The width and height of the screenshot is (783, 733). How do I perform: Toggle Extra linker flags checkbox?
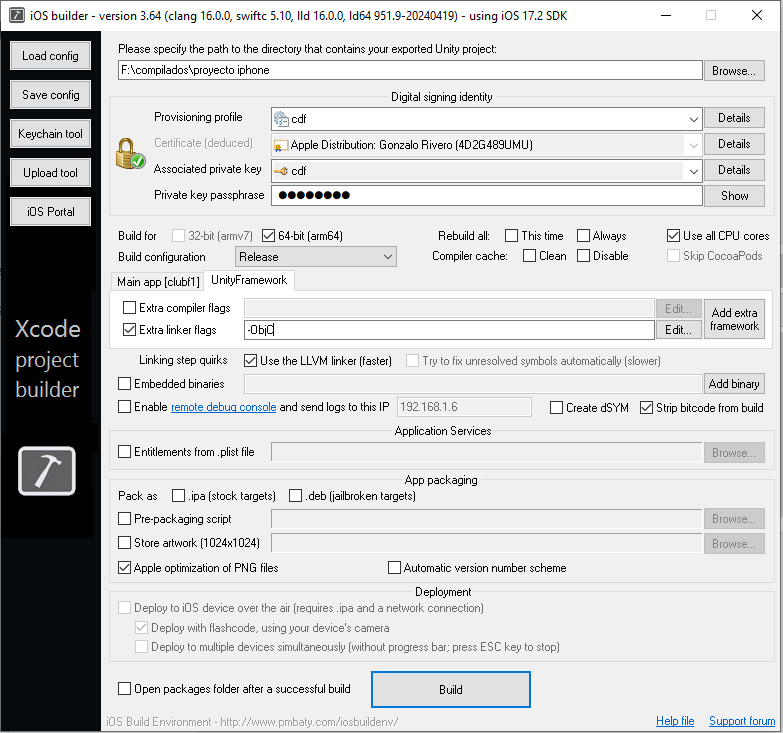pyautogui.click(x=129, y=330)
